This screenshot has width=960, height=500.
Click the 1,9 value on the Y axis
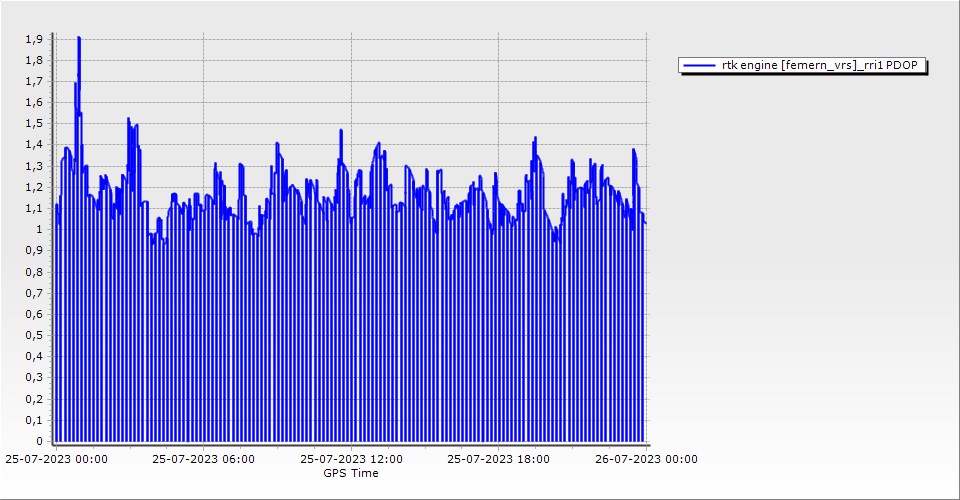point(34,39)
